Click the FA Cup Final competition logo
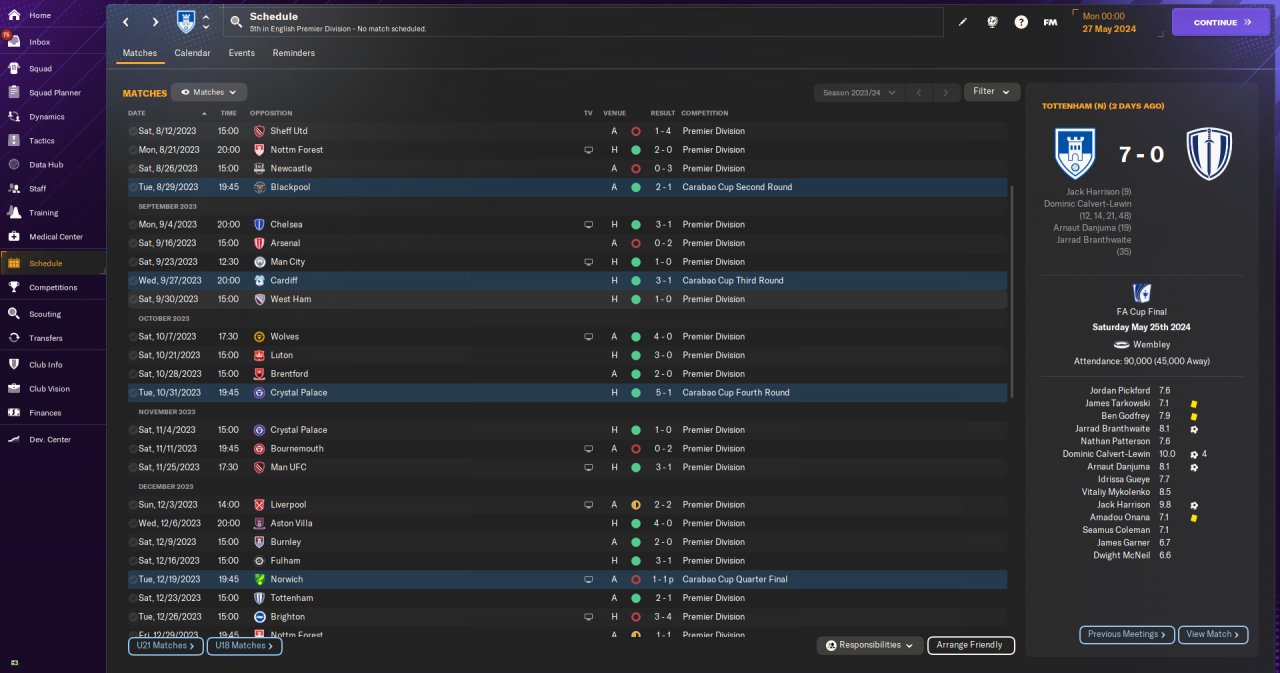 point(1141,293)
